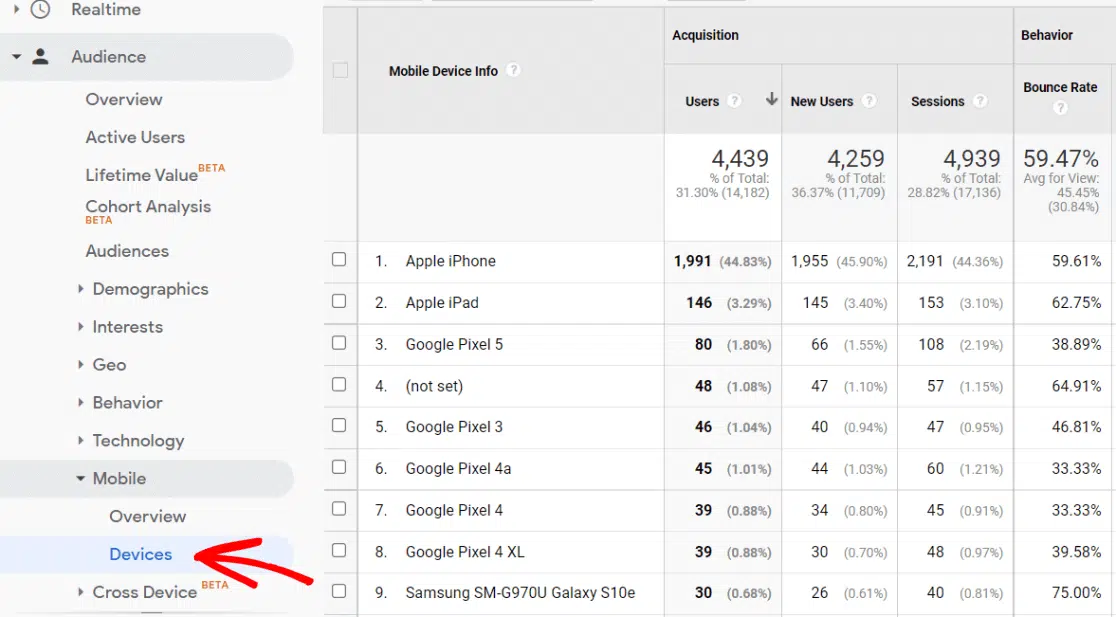Expand the Demographics section

tap(81, 289)
